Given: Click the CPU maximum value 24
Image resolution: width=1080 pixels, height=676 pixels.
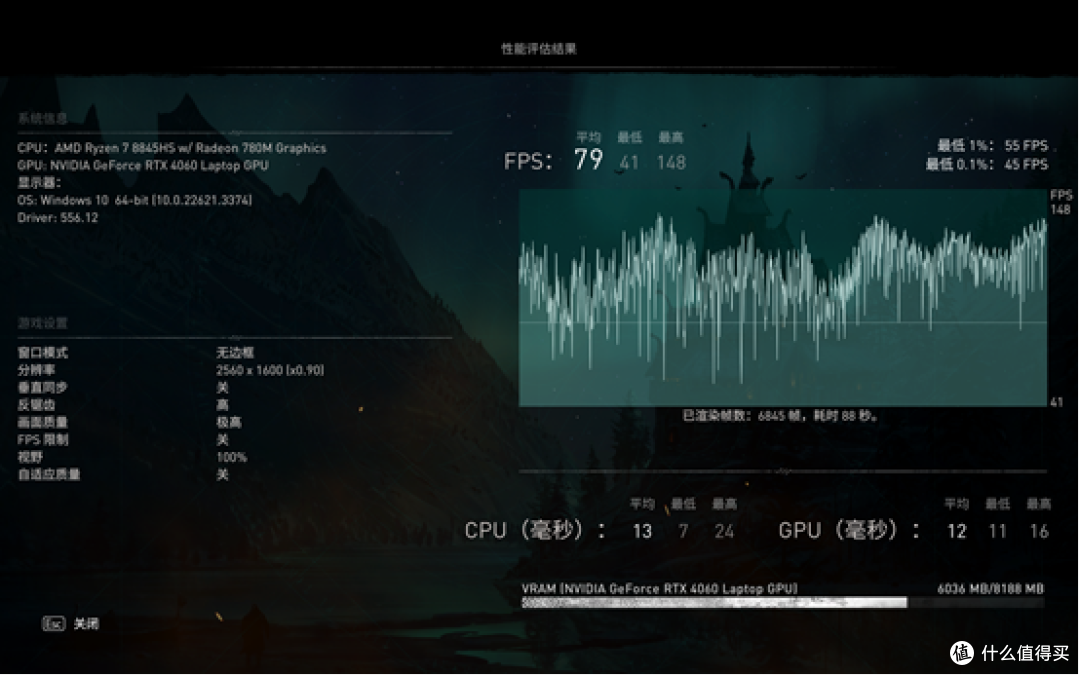Looking at the screenshot, I should click(x=724, y=531).
